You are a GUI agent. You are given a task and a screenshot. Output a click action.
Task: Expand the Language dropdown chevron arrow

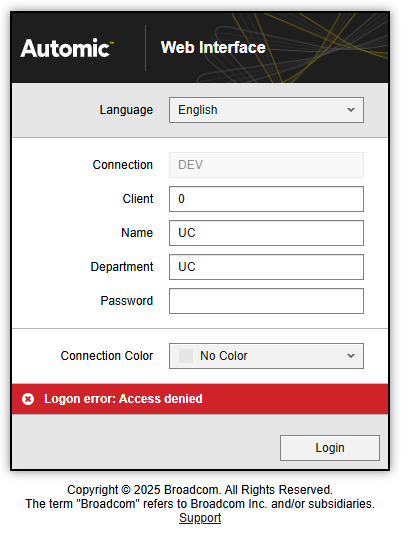(x=351, y=110)
